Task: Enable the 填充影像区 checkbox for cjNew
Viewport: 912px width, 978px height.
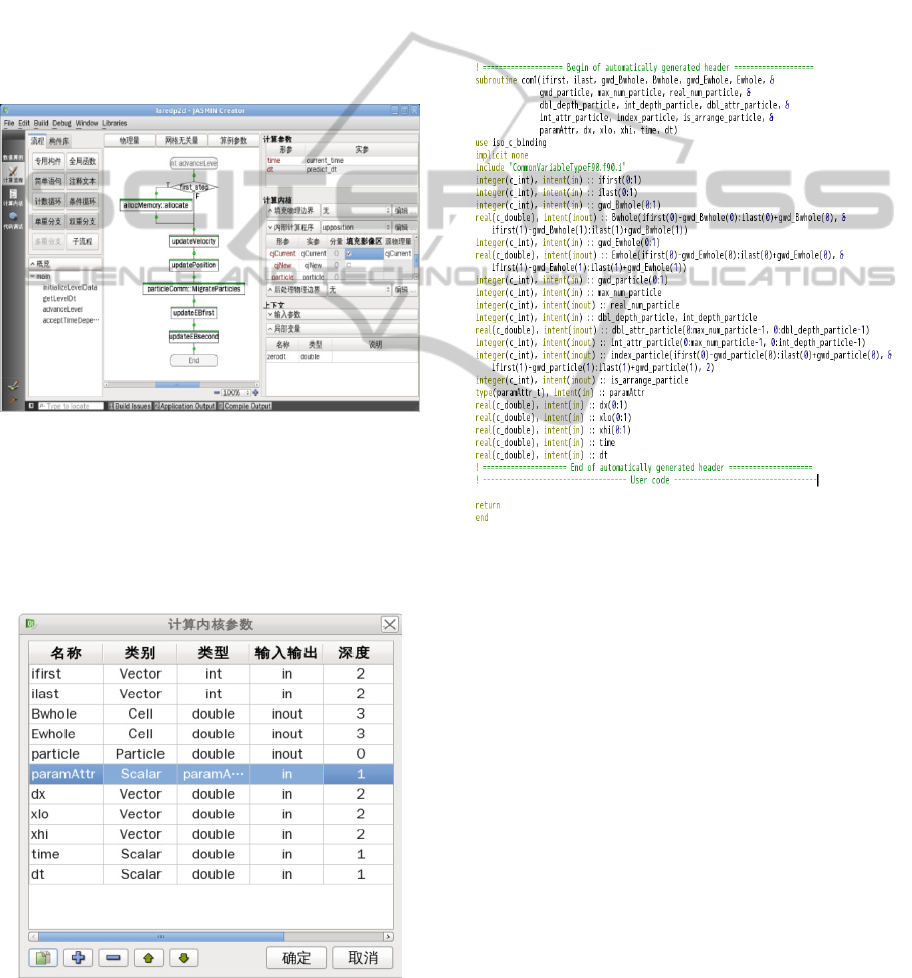Action: [x=349, y=265]
